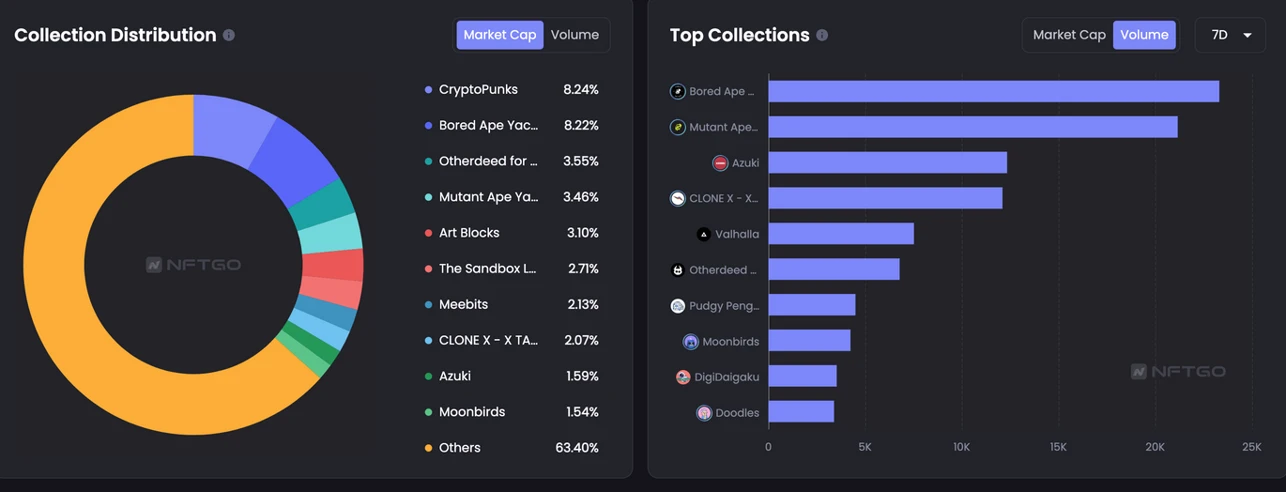Click the info icon beside Top Collections

(822, 35)
